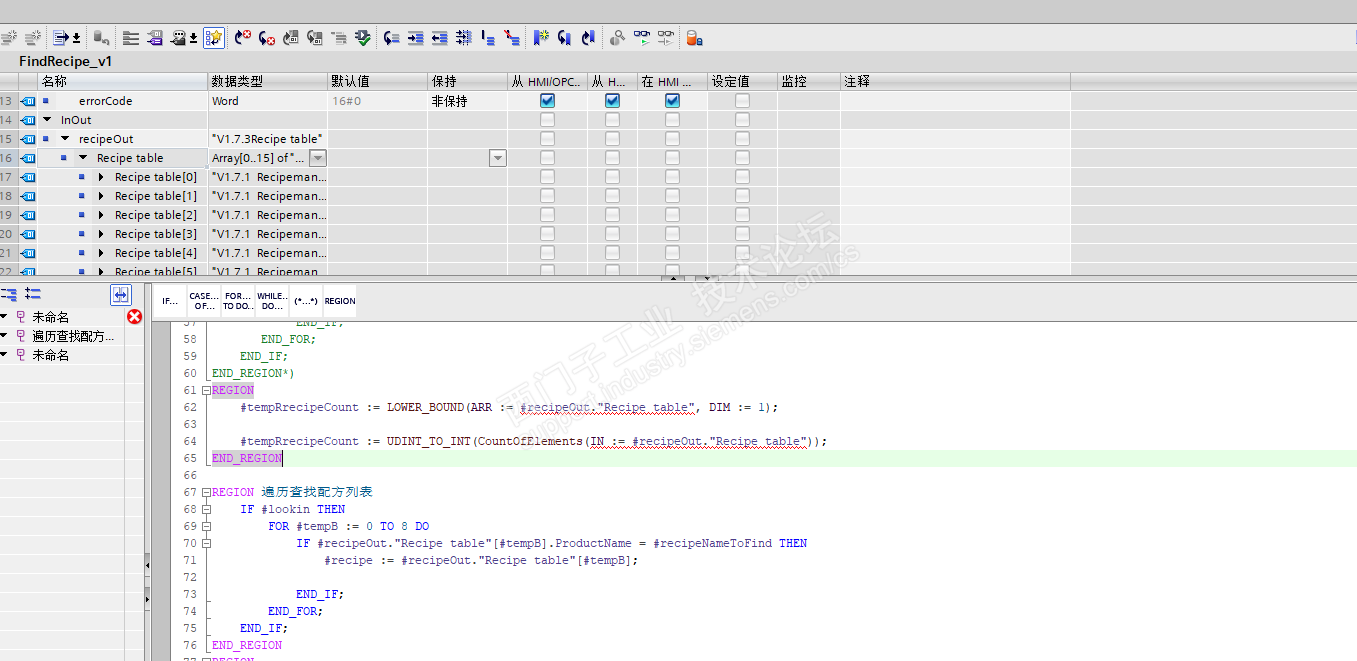Click the previous bookmark icon
The image size is (1357, 661).
click(588, 38)
